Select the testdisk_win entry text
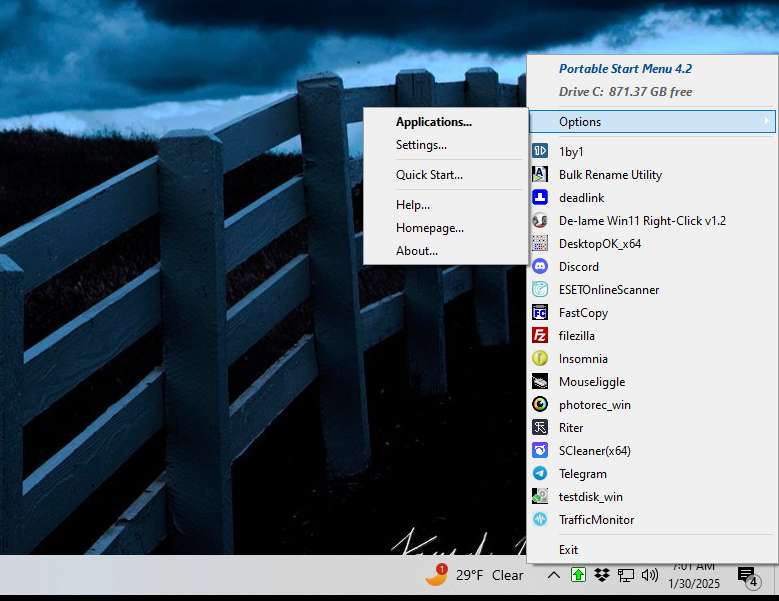 591,497
